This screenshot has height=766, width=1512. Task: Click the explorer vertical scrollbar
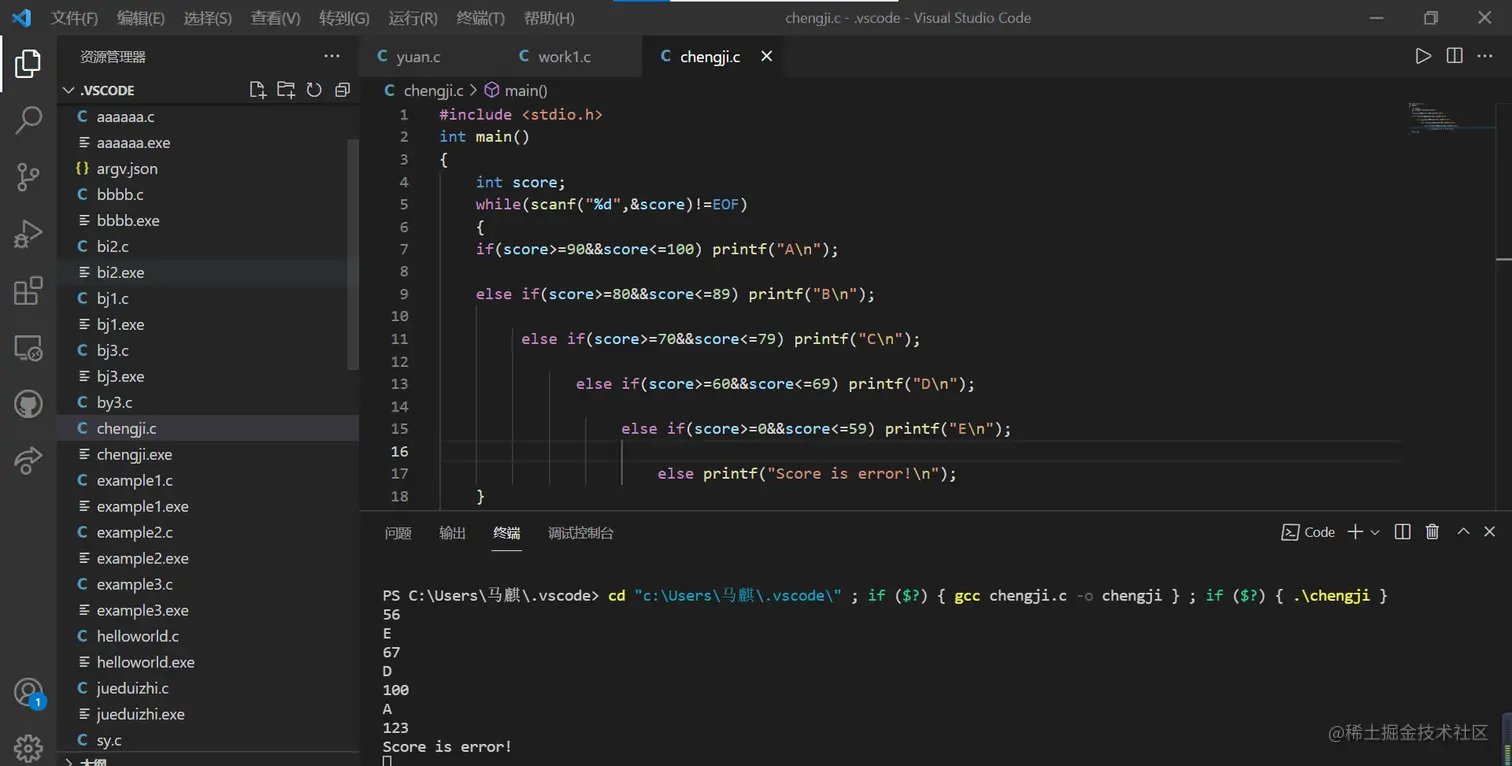pyautogui.click(x=352, y=254)
